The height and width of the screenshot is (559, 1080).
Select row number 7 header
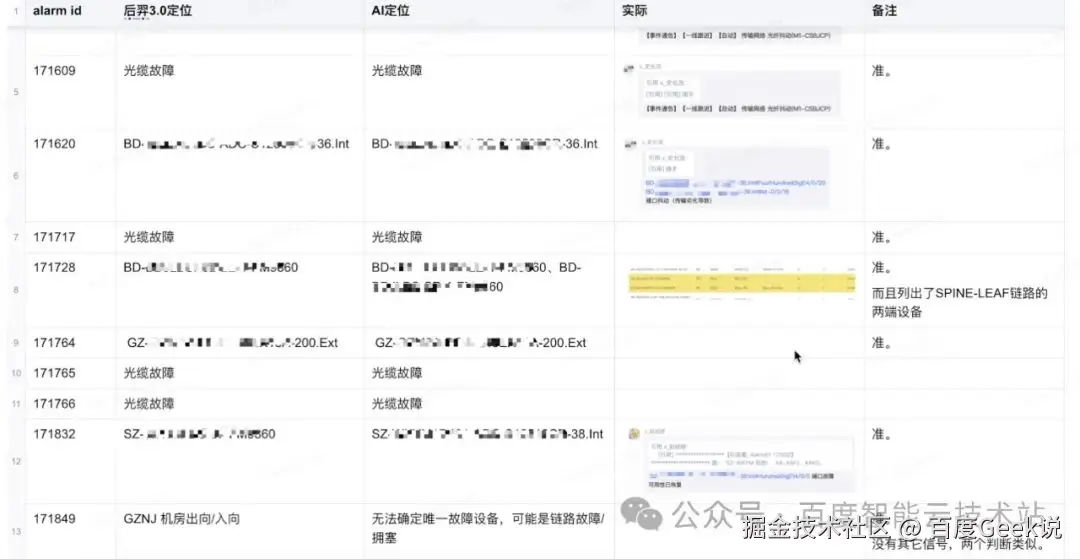(16, 238)
